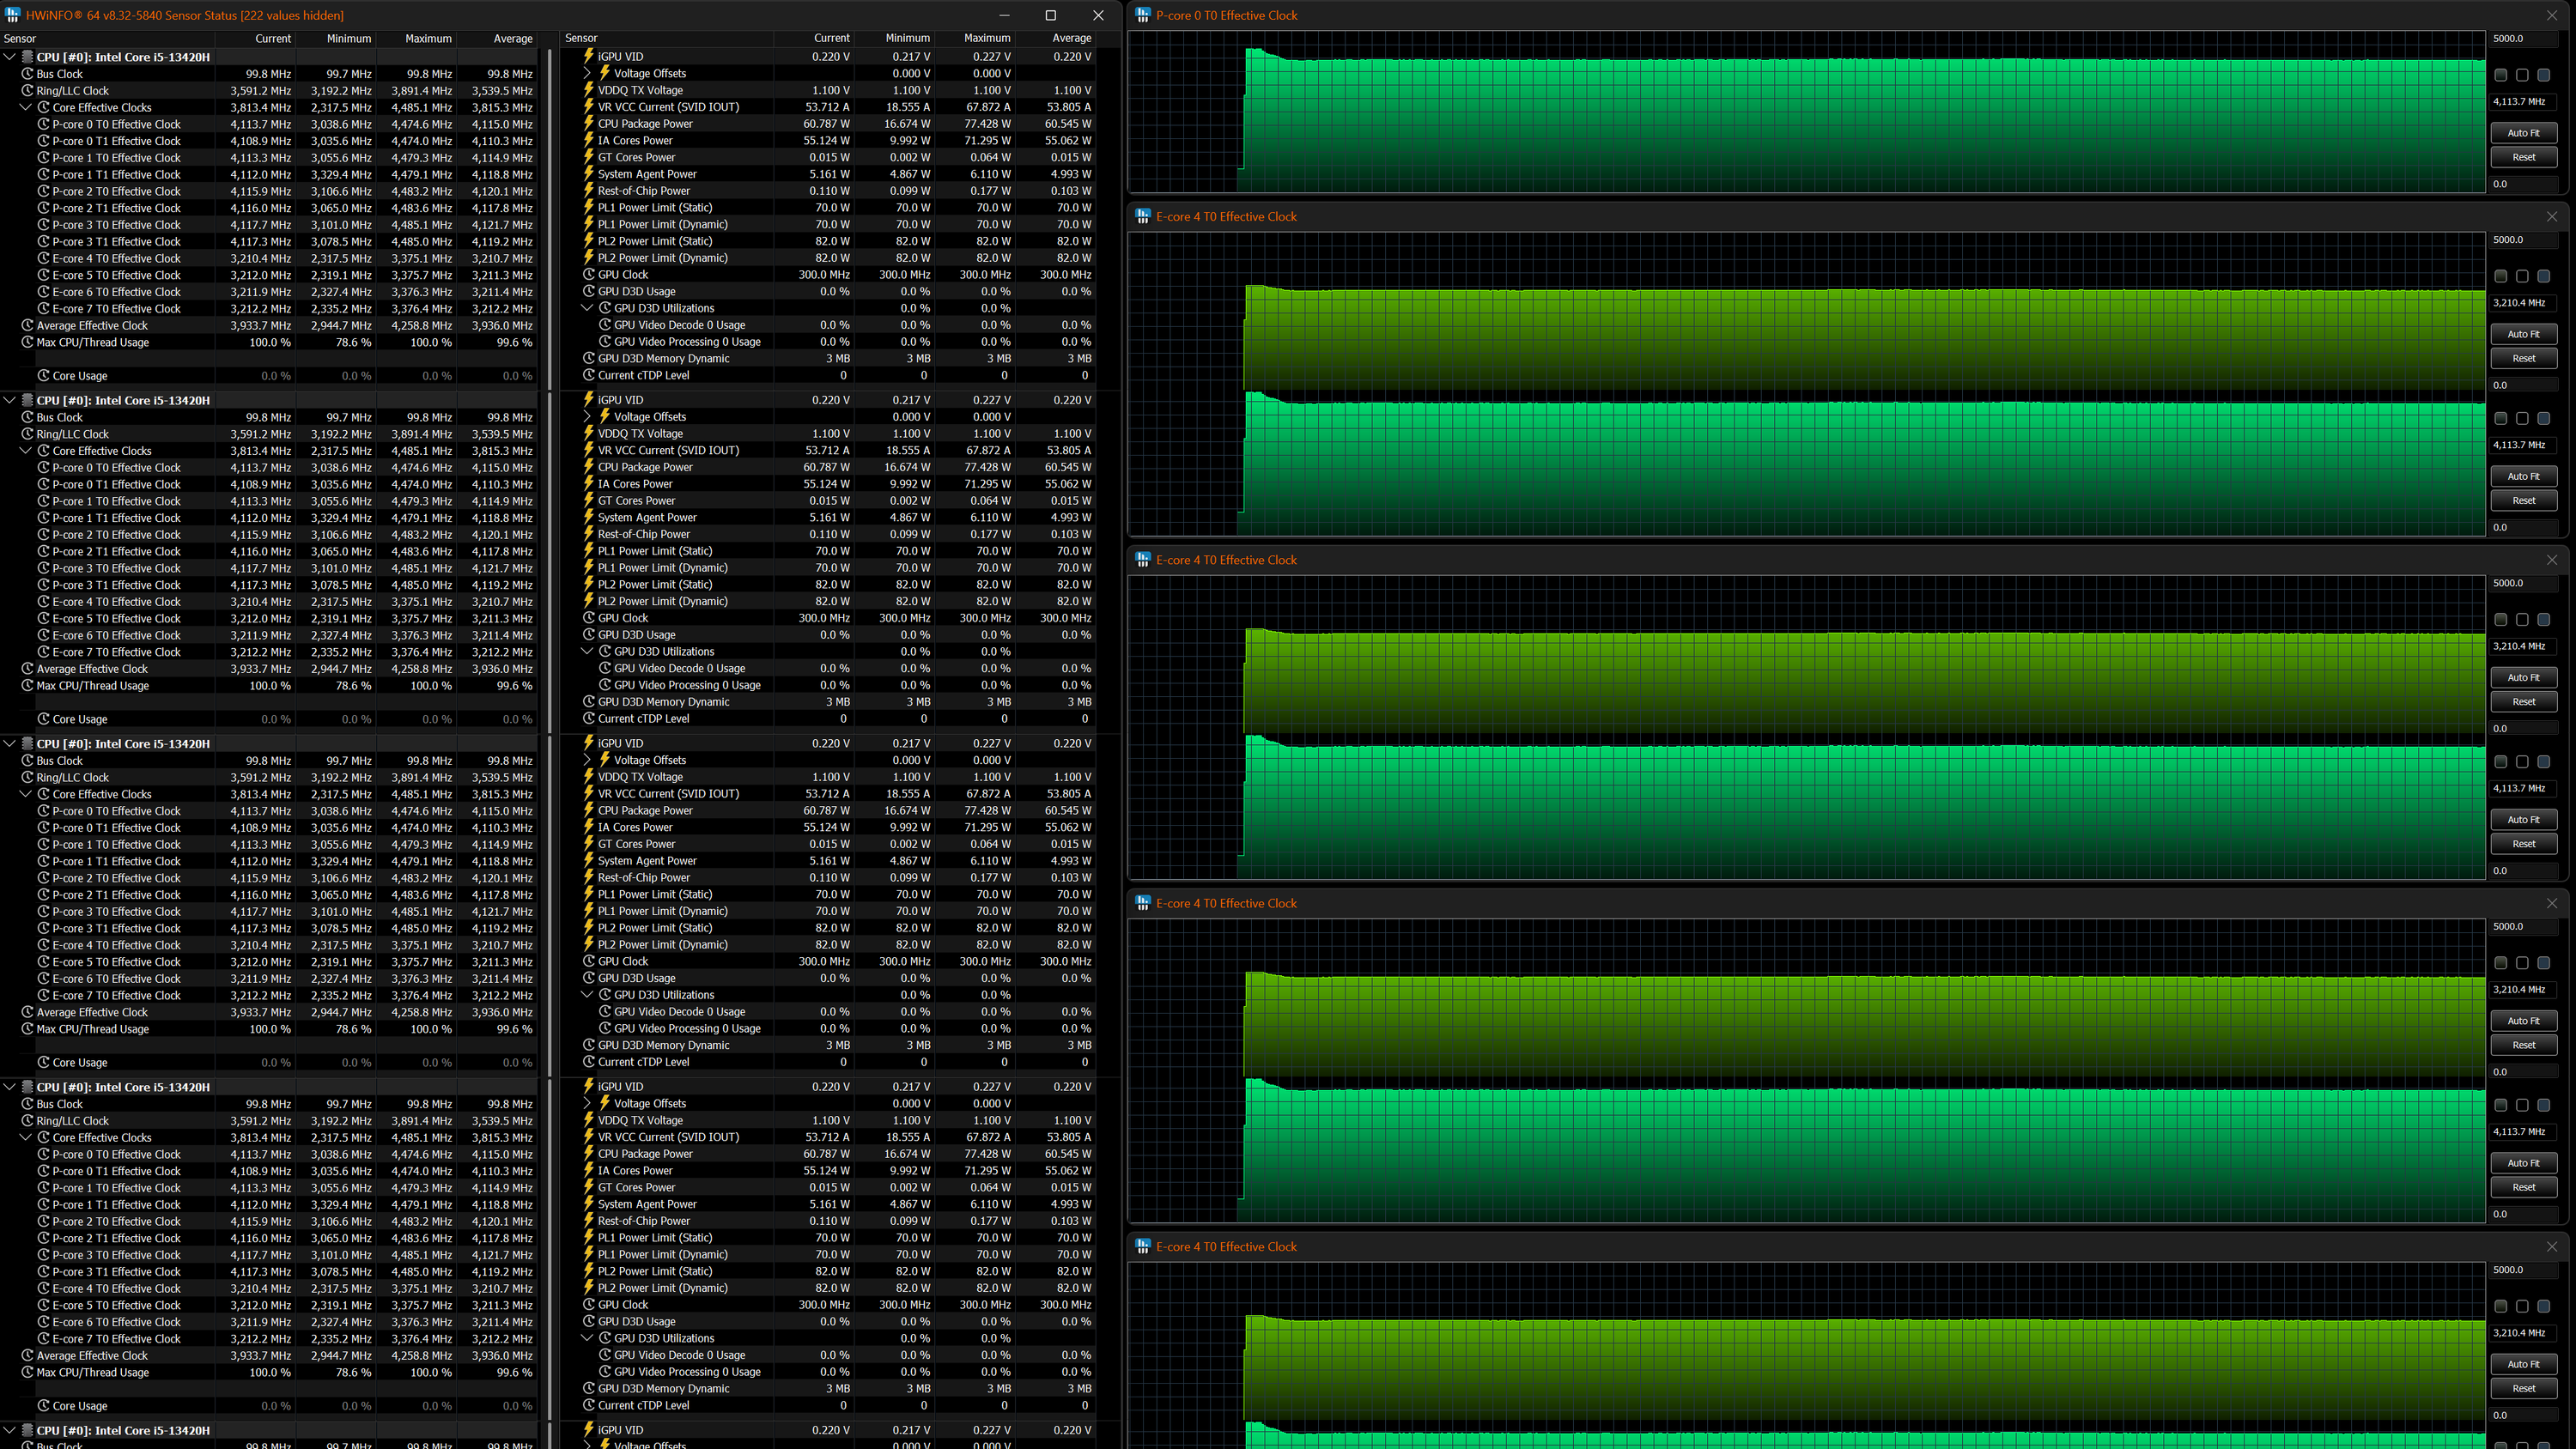This screenshot has width=2576, height=1449.
Task: Click the Sensor column header in right sensor pane
Action: click(667, 38)
